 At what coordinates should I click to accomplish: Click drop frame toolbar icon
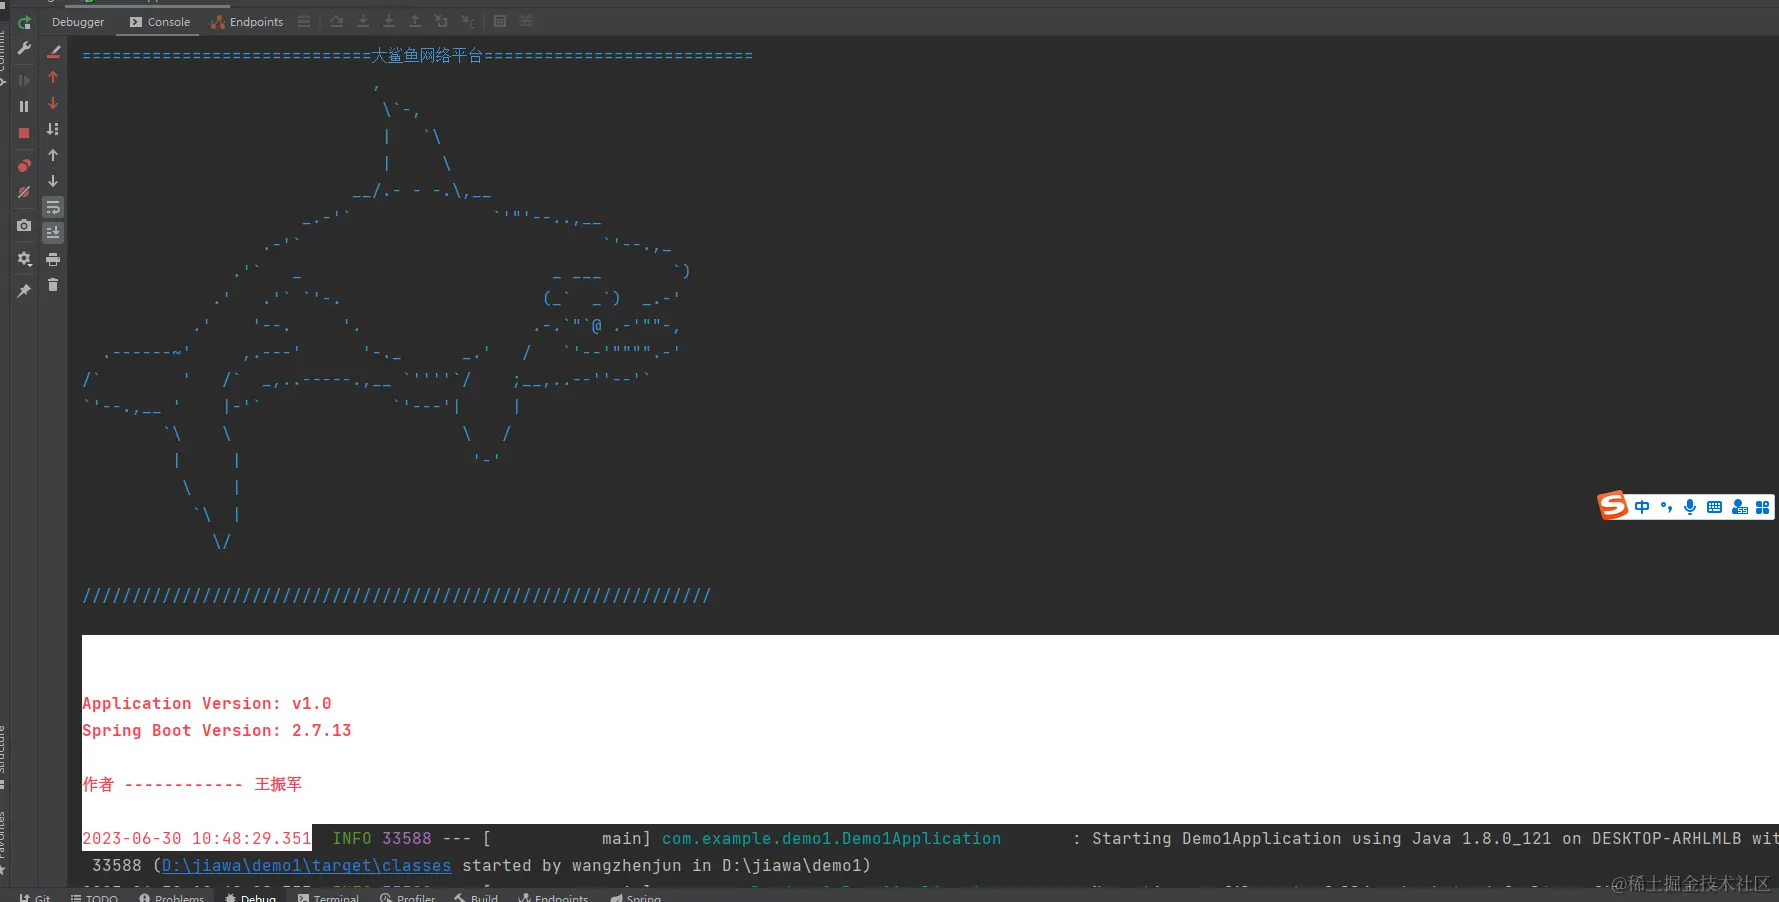pos(441,21)
